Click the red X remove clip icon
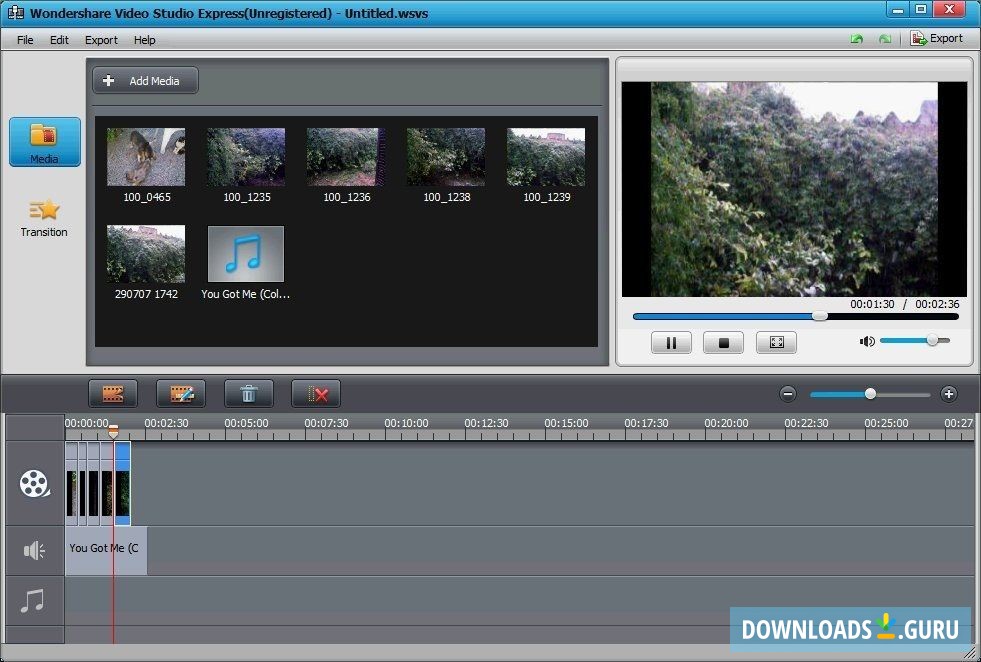 (316, 393)
